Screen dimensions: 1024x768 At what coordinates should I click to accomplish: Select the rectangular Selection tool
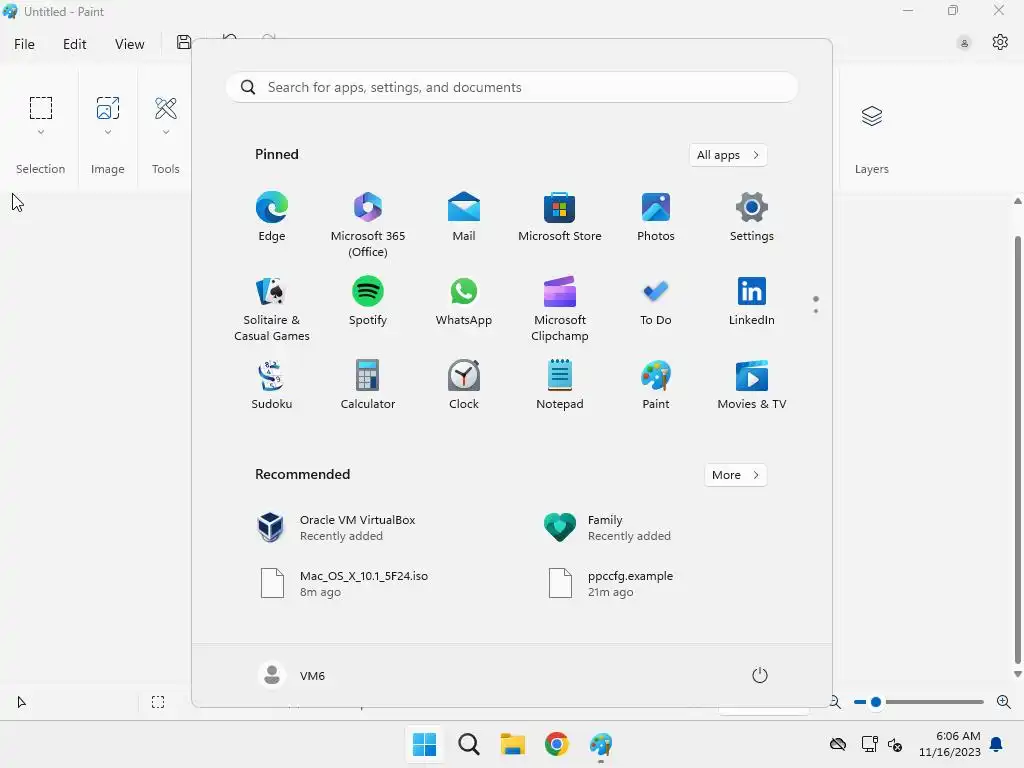point(40,108)
